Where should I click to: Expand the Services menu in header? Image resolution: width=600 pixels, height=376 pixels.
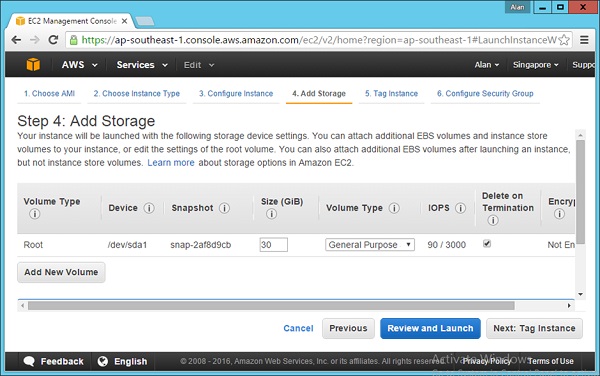[x=142, y=65]
